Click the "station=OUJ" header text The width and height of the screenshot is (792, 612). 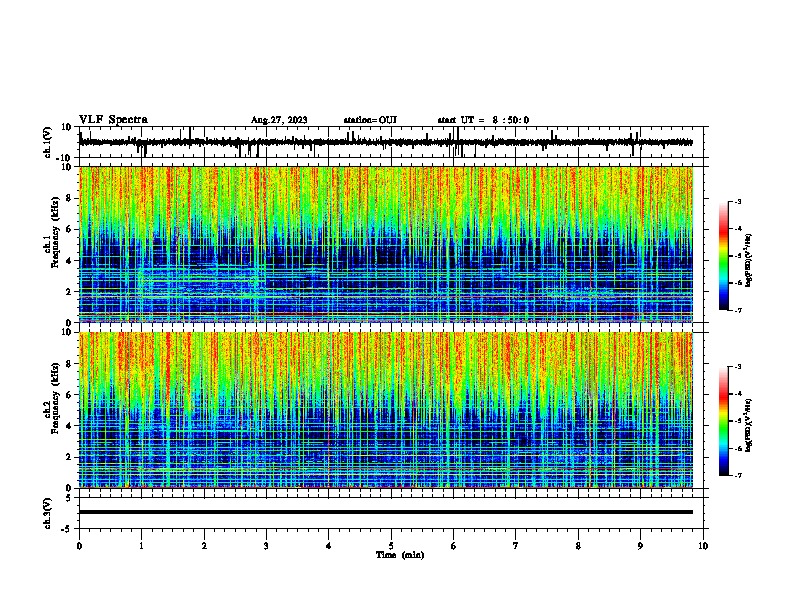click(370, 120)
